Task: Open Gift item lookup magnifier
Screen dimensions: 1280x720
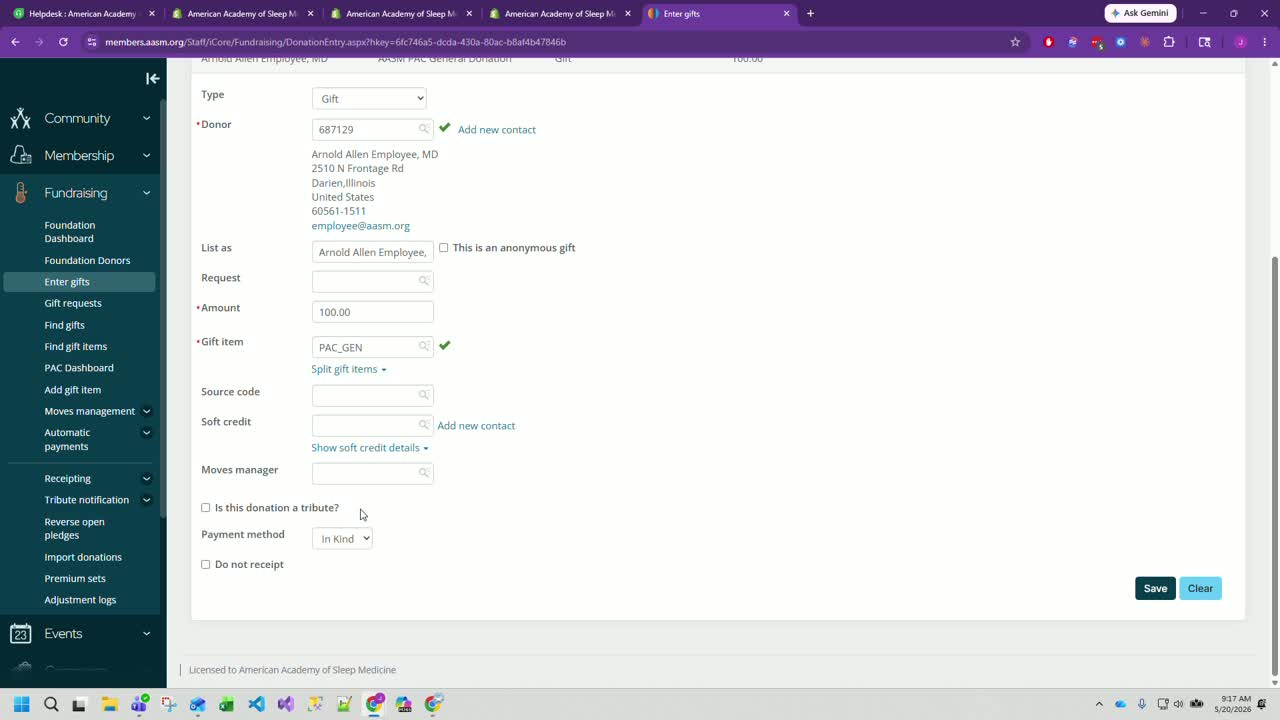Action: coord(424,346)
